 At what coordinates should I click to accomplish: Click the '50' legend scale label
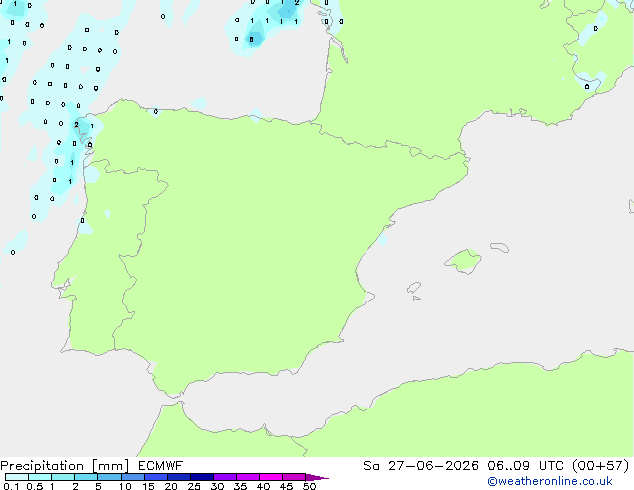click(x=309, y=486)
